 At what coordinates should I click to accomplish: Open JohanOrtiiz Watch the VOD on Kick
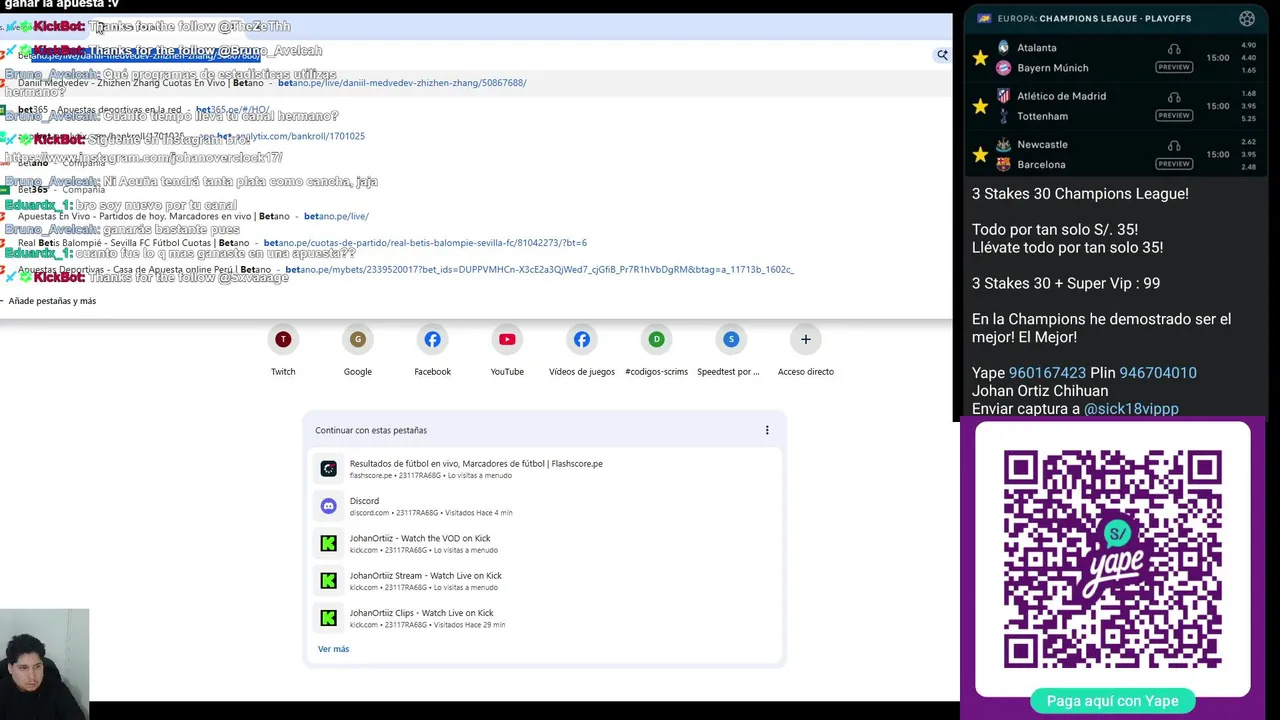(544, 543)
